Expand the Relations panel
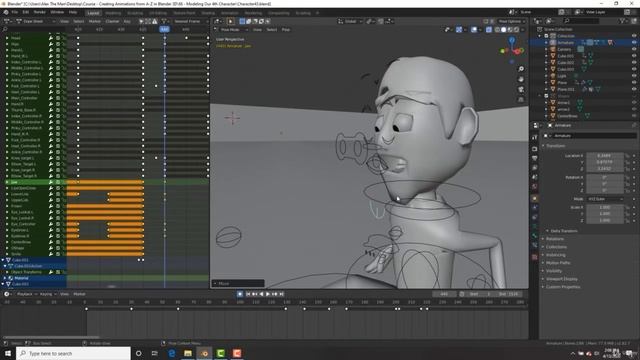This screenshot has height=360, width=640. (x=555, y=239)
